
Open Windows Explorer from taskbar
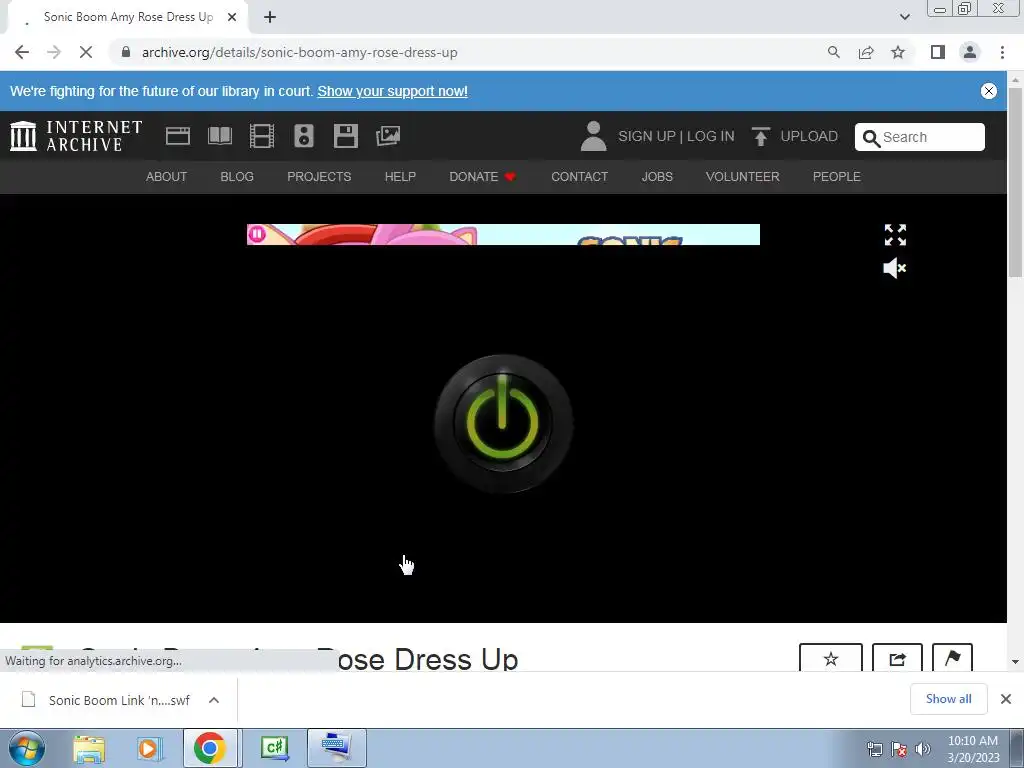(88, 748)
